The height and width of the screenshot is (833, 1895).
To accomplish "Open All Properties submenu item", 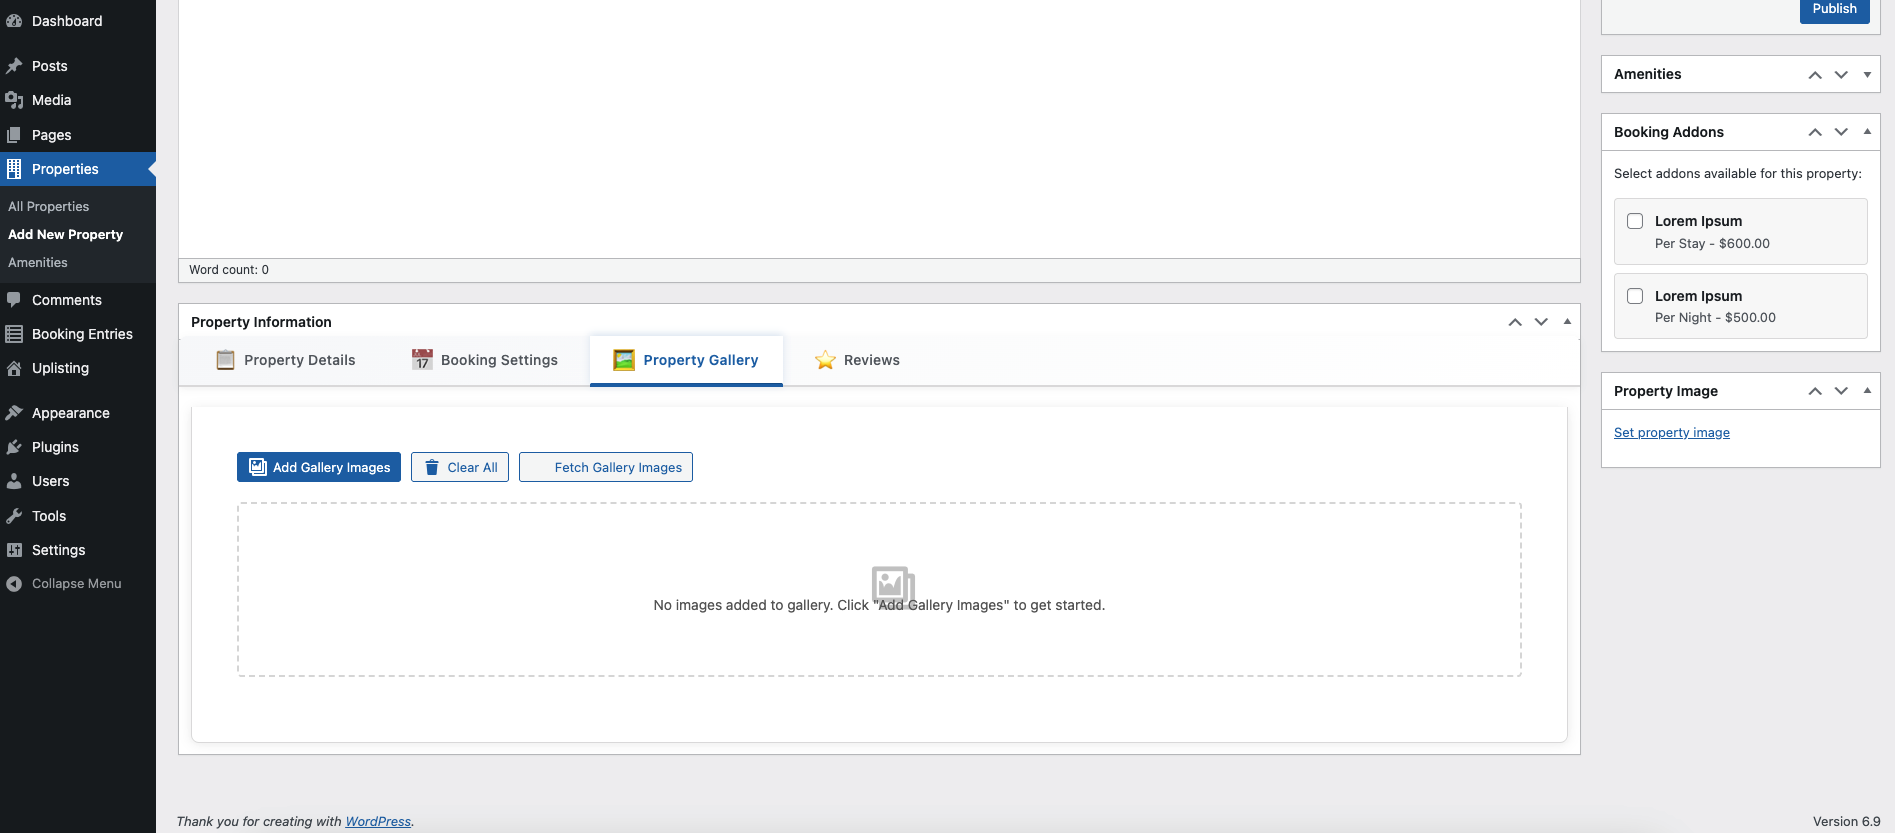I will [x=49, y=206].
